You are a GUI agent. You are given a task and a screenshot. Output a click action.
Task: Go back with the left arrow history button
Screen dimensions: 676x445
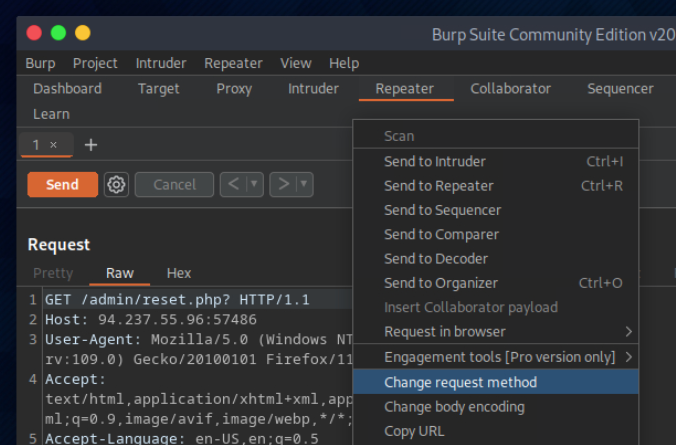(x=232, y=184)
